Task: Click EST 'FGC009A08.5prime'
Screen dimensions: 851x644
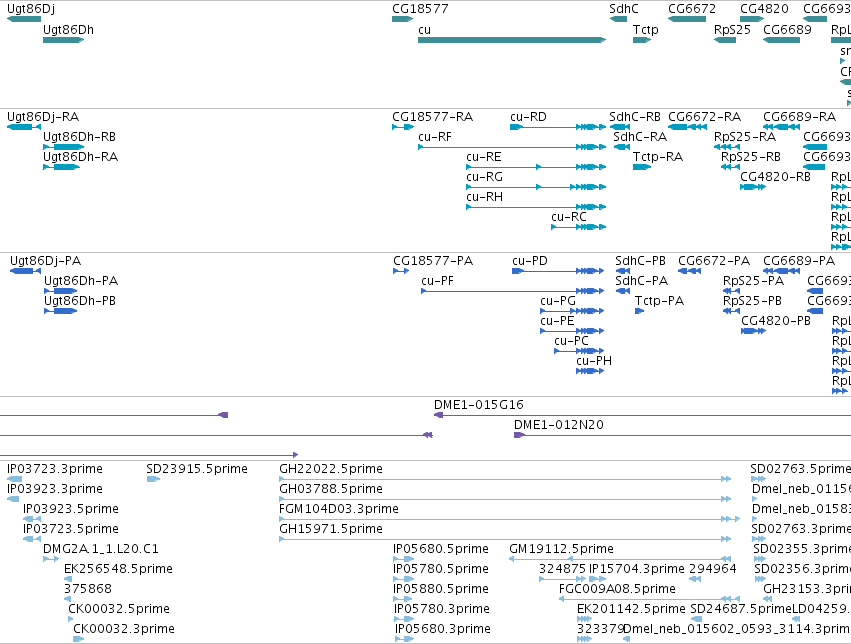Action: pyautogui.click(x=617, y=589)
